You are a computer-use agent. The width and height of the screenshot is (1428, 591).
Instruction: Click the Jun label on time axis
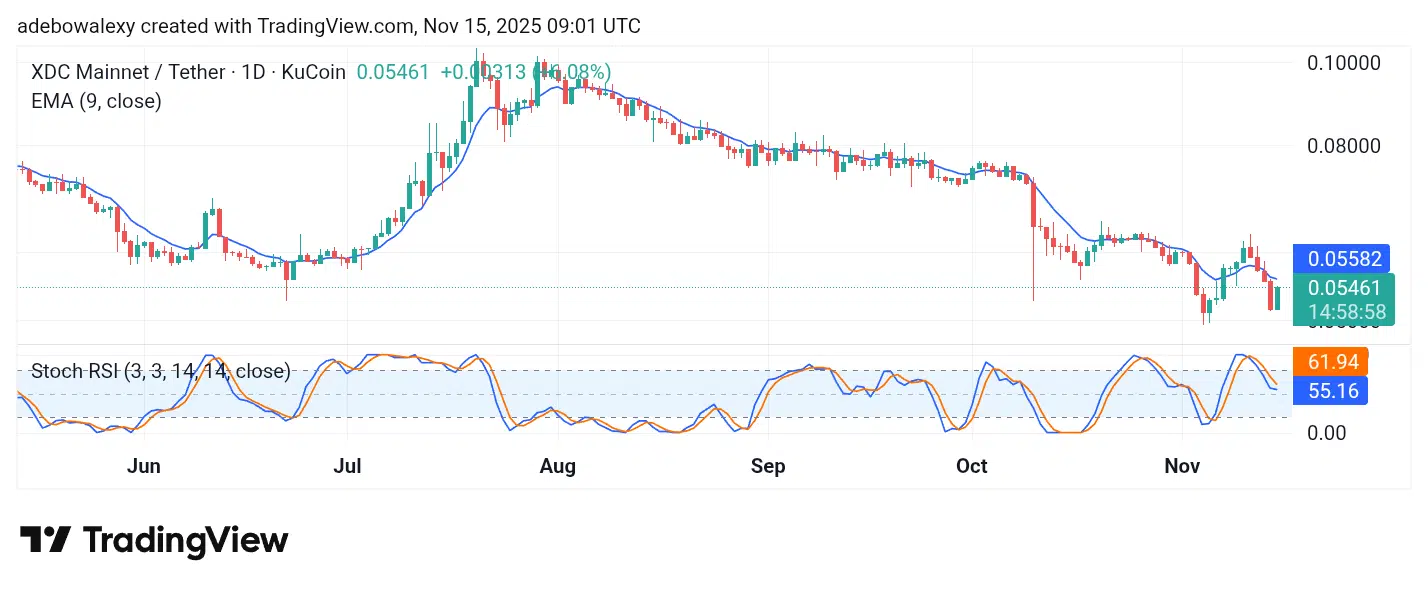tap(144, 467)
